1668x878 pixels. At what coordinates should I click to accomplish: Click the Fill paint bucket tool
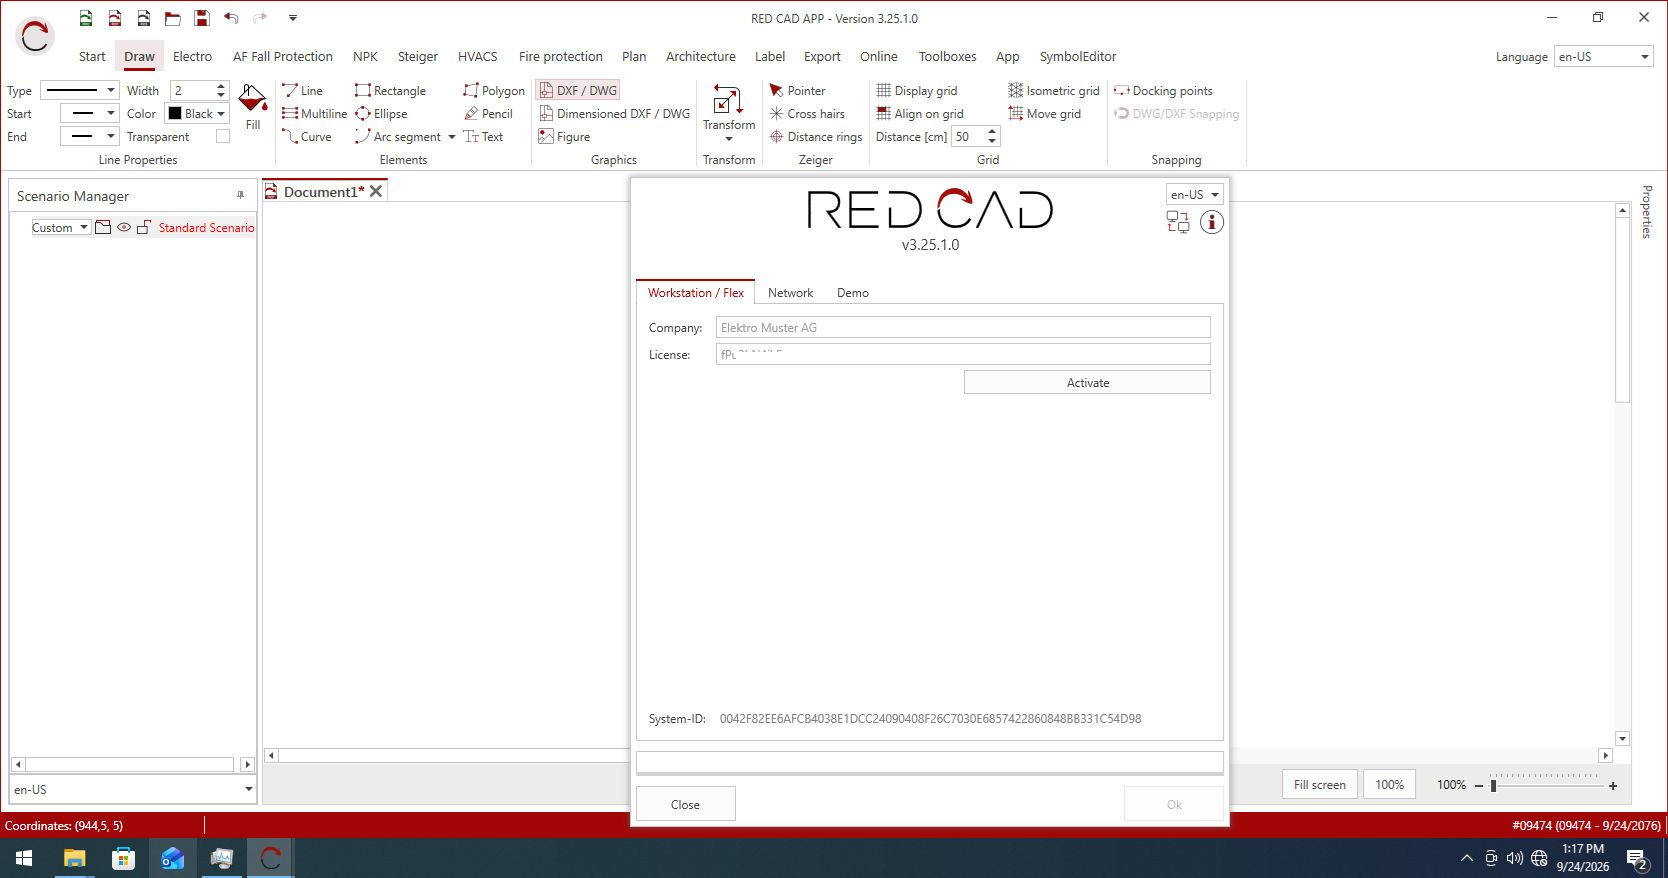coord(253,108)
